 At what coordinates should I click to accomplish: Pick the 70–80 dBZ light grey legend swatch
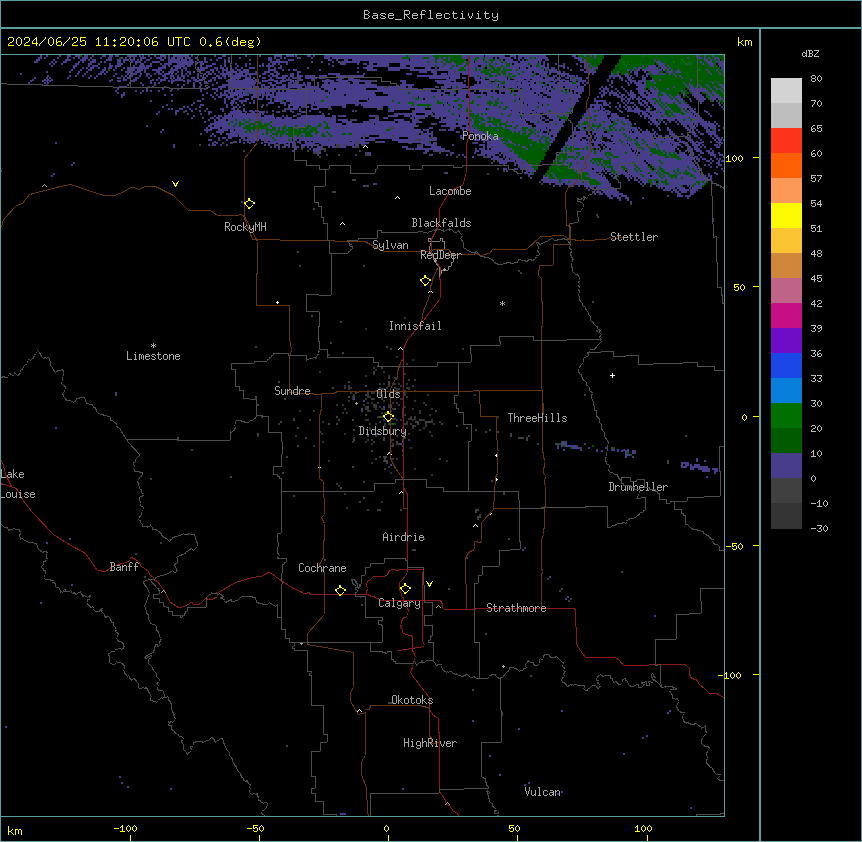pos(786,91)
